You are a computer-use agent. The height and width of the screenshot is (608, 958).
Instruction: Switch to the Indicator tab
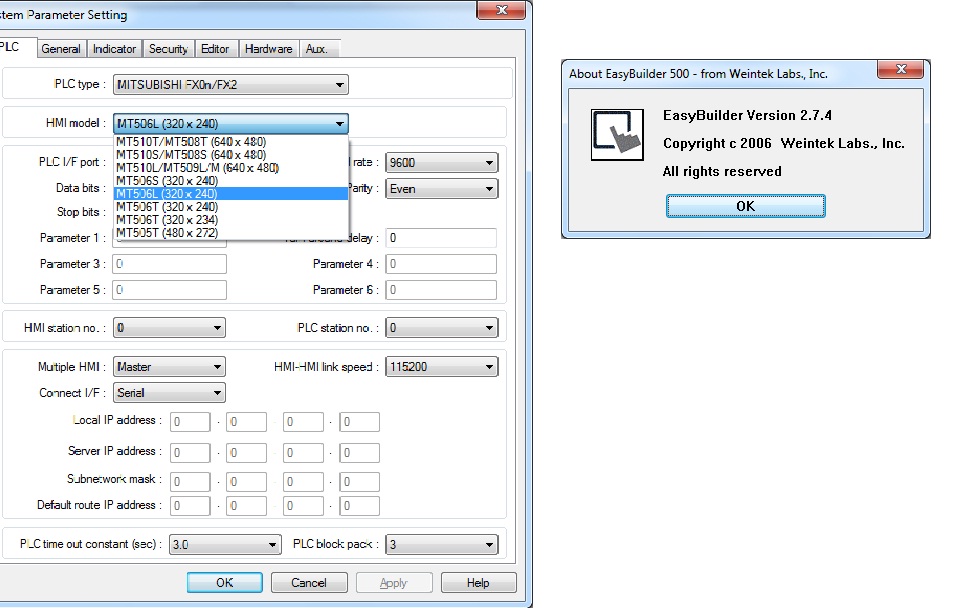click(114, 49)
